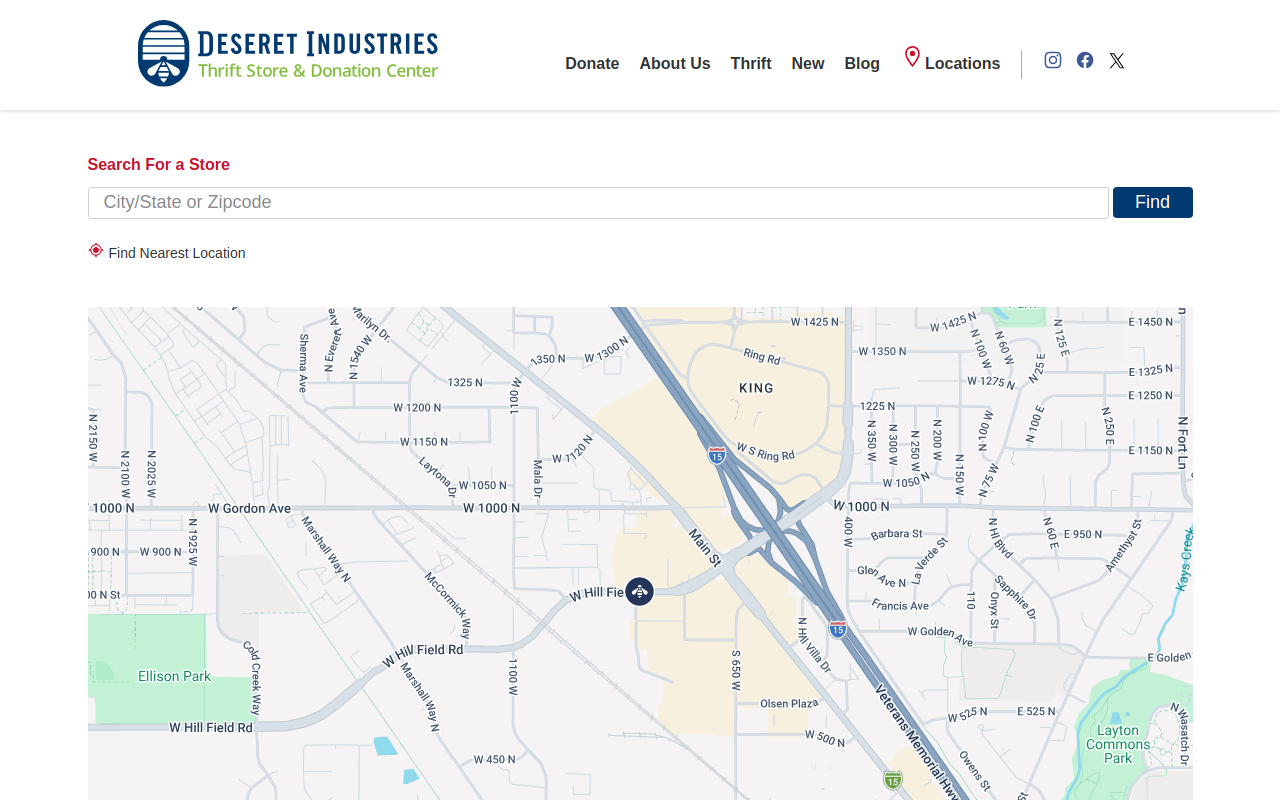This screenshot has width=1280, height=800.
Task: Click the I-15 shield near W S Ring Rd
Action: coord(716,455)
